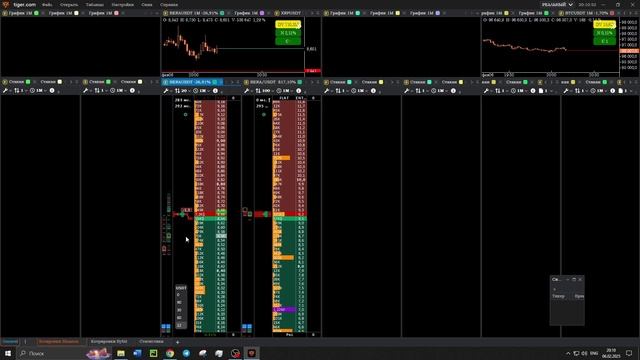Open the Настройки menu
Viewport: 640px width, 360px height.
[x=122, y=4]
